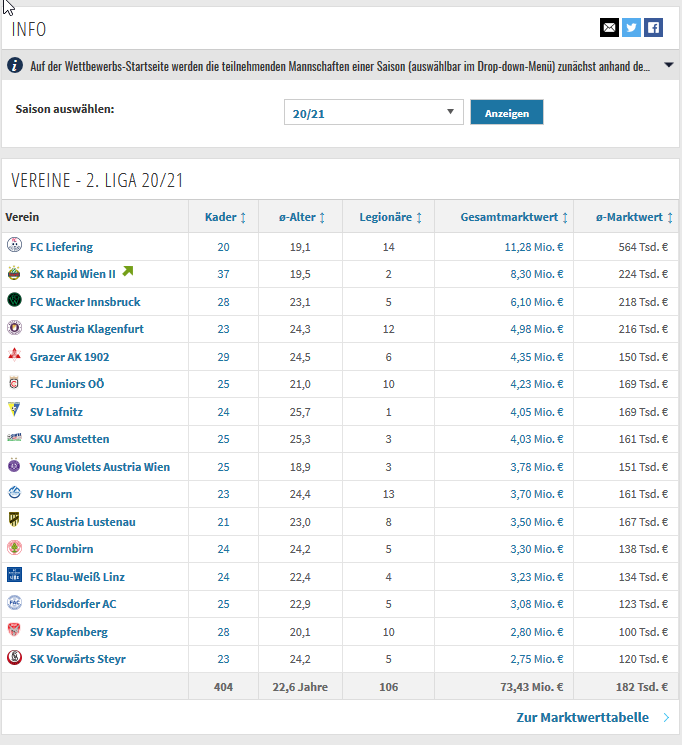Click FC Dornbirn crest

click(x=14, y=548)
